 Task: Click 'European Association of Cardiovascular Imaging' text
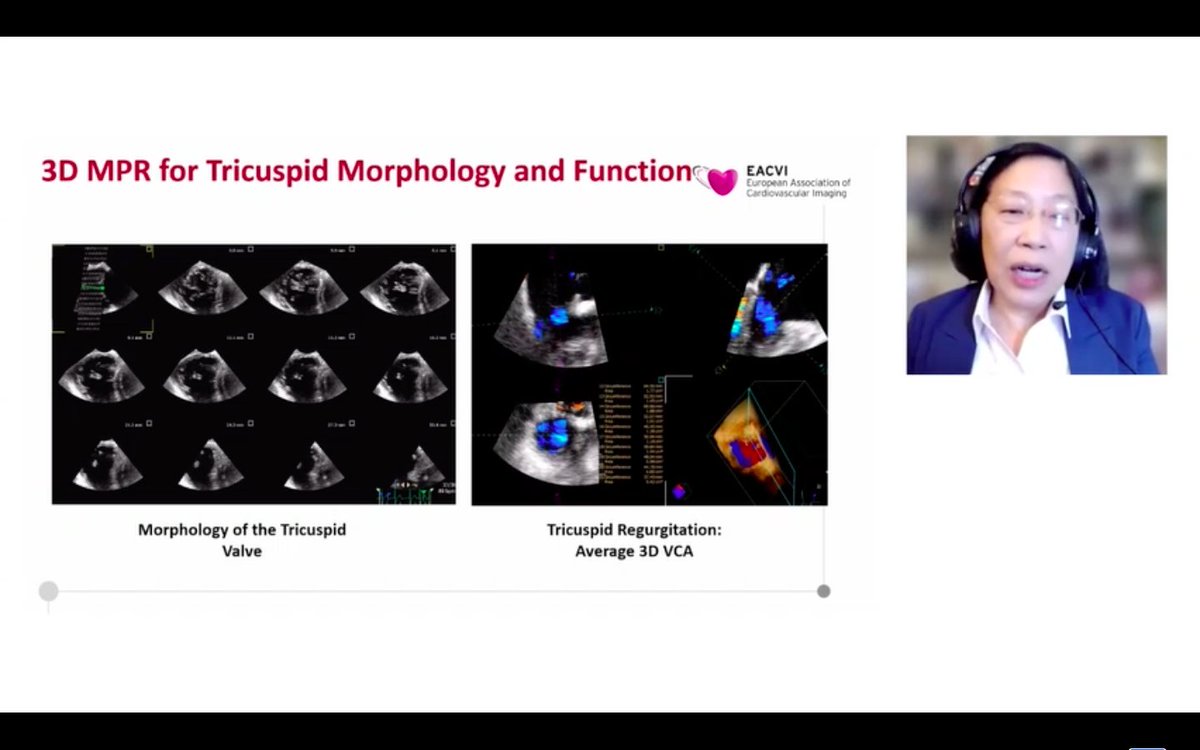[797, 188]
